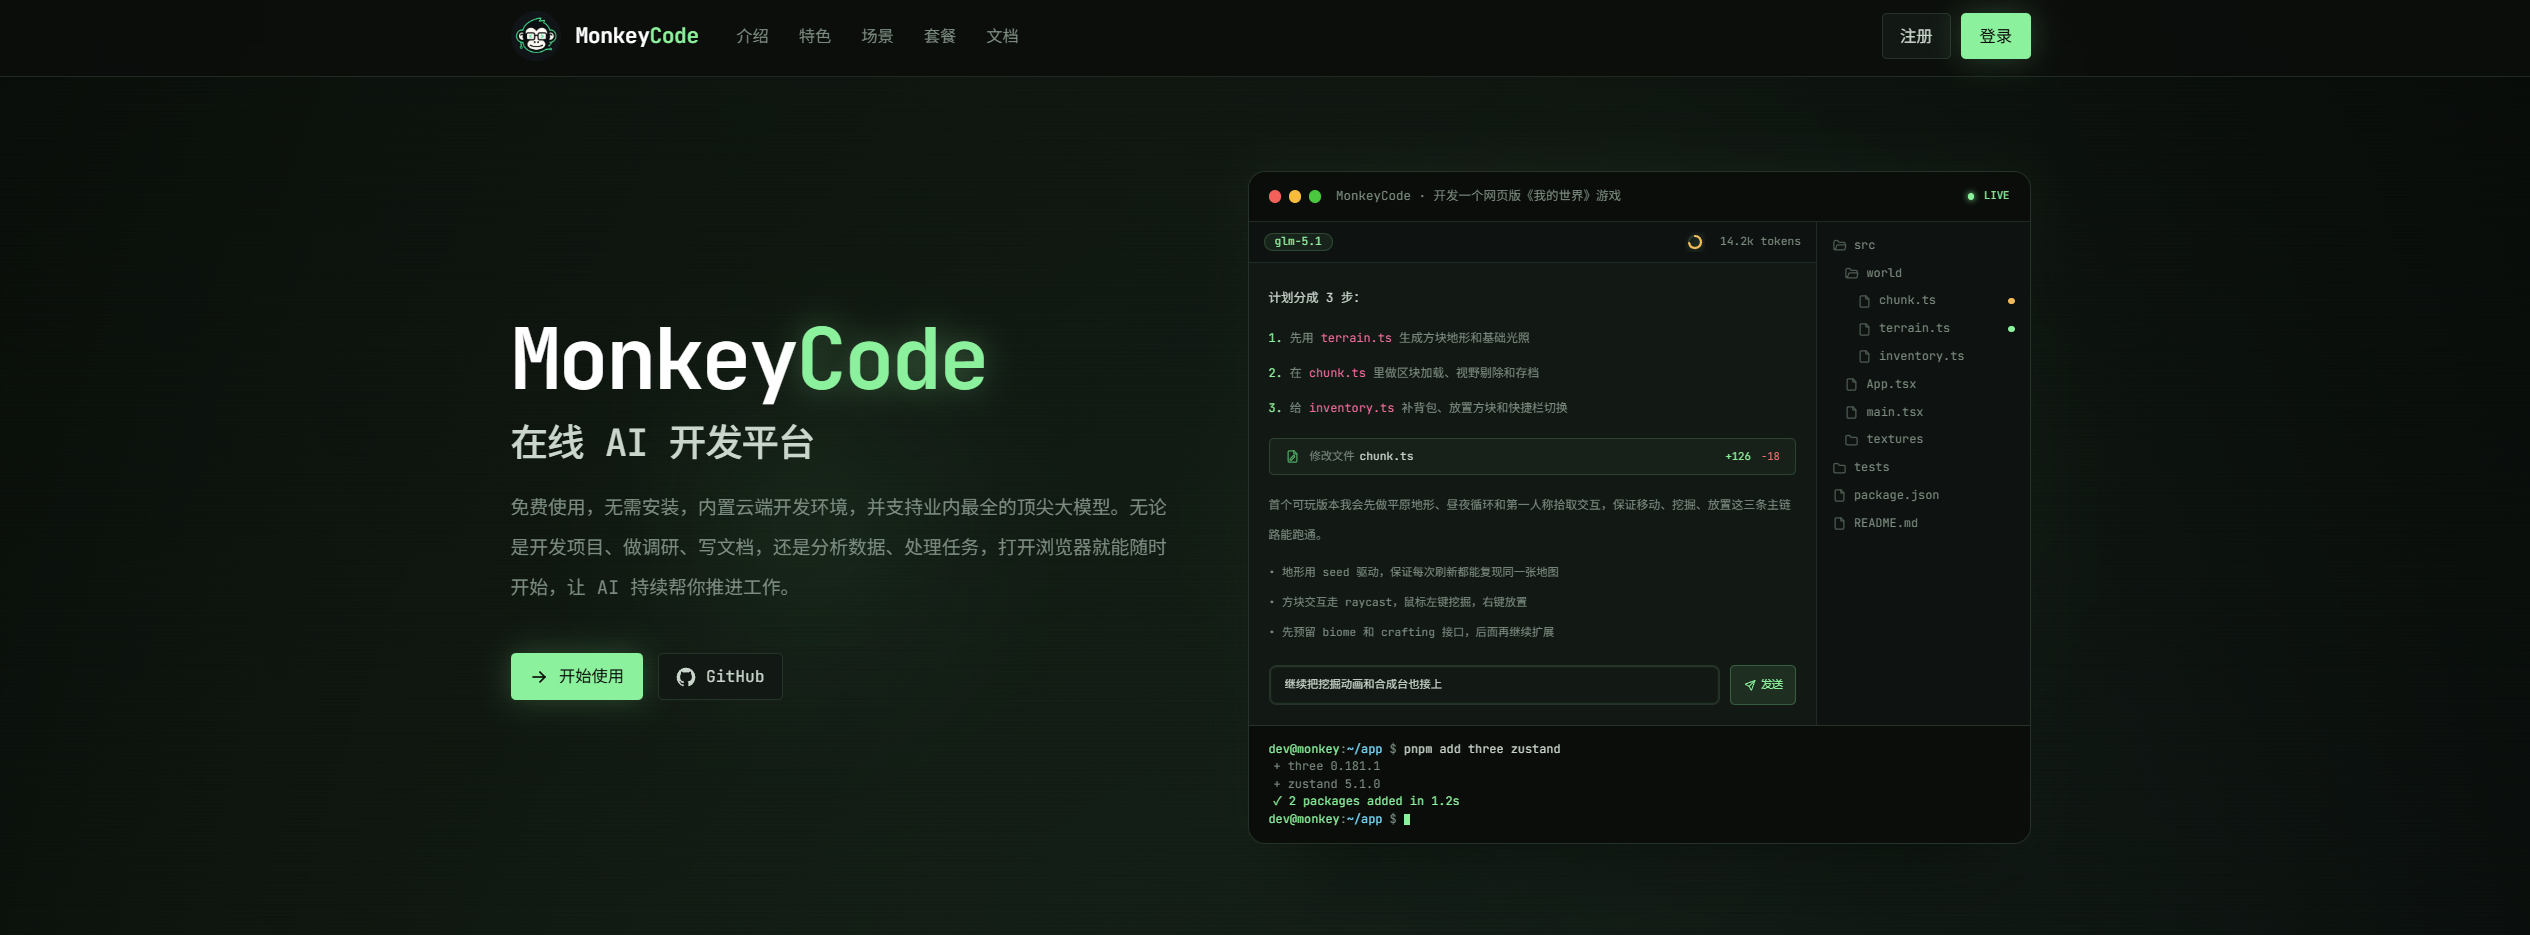Click the file edit icon beside 修改文件
The height and width of the screenshot is (935, 2530).
[1292, 457]
